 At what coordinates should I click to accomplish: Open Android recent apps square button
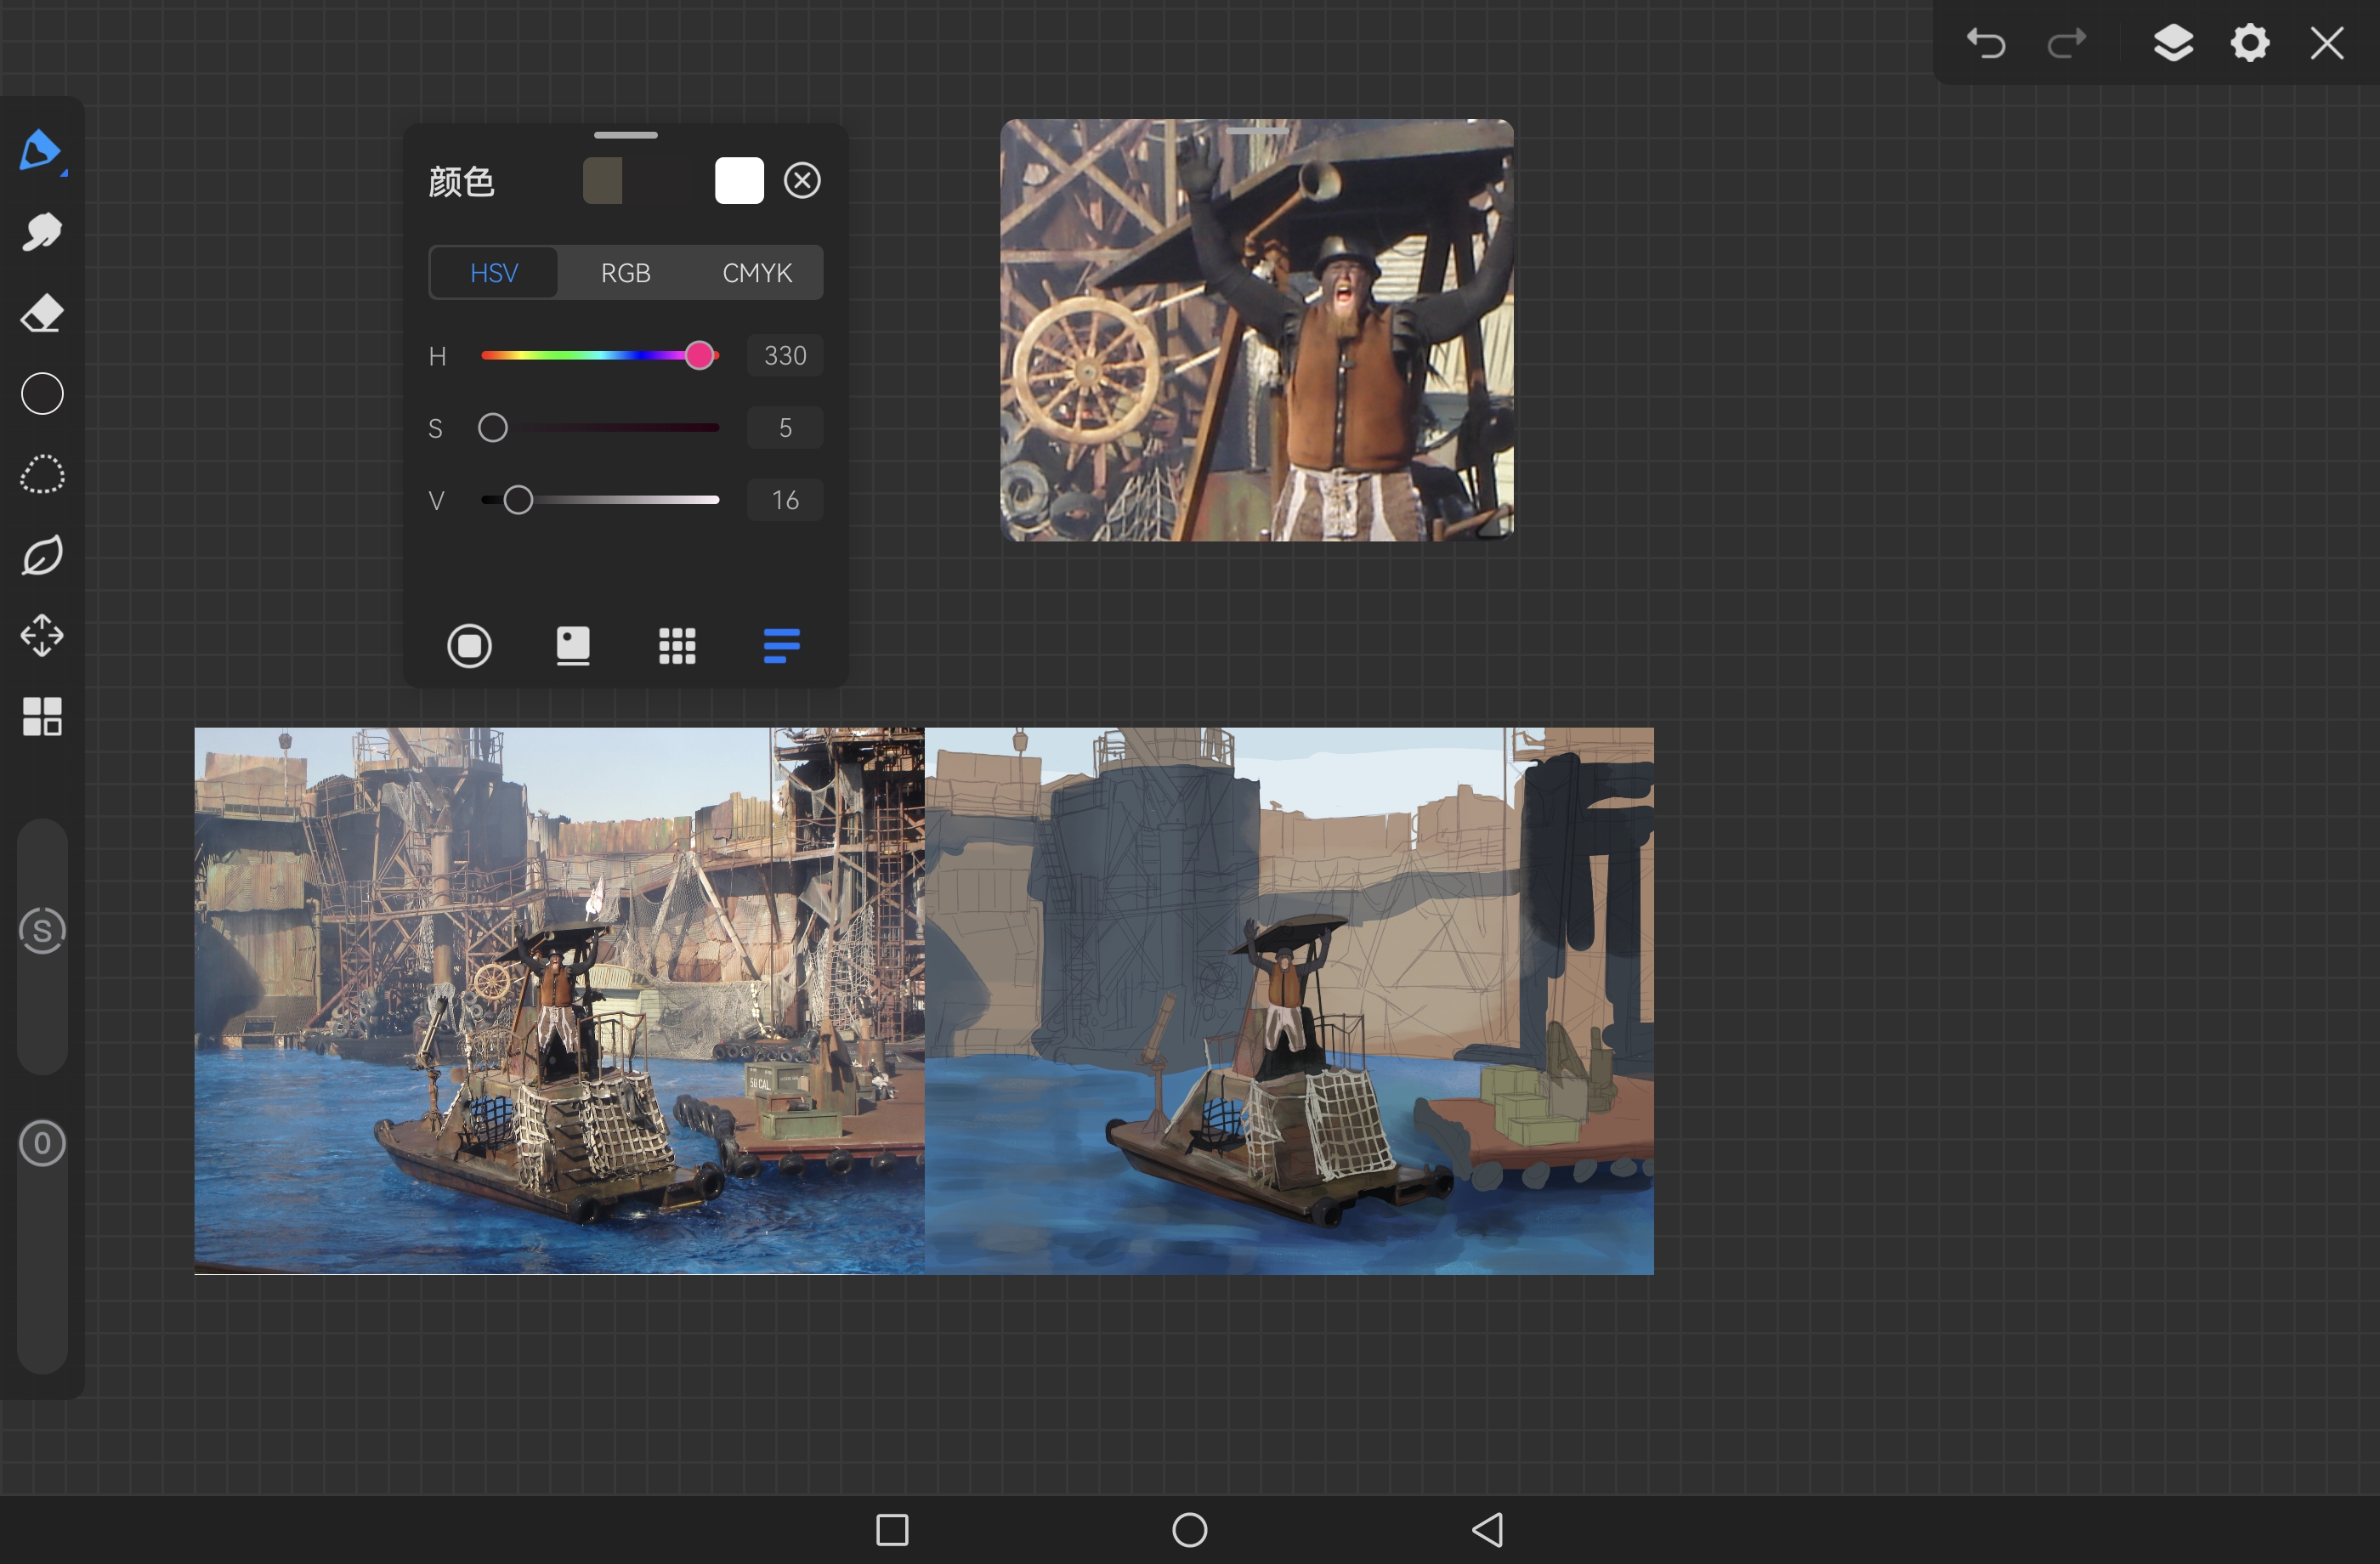pos(892,1530)
